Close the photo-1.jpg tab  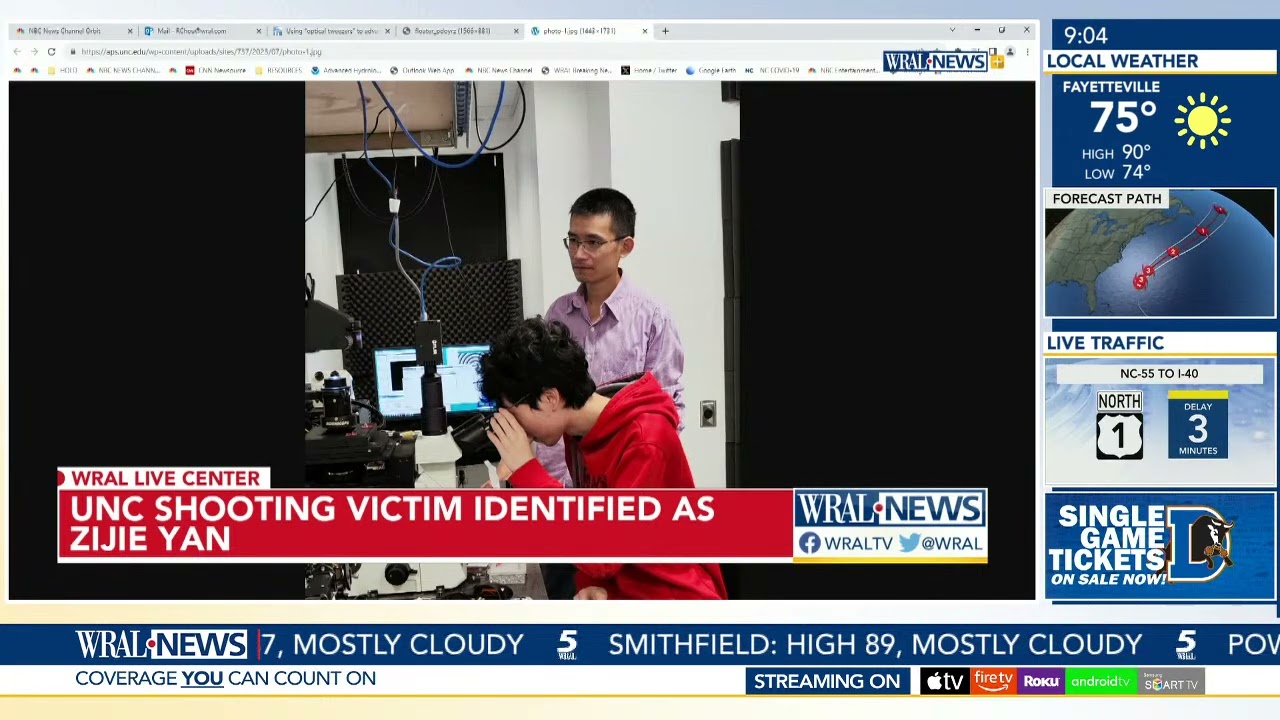645,31
